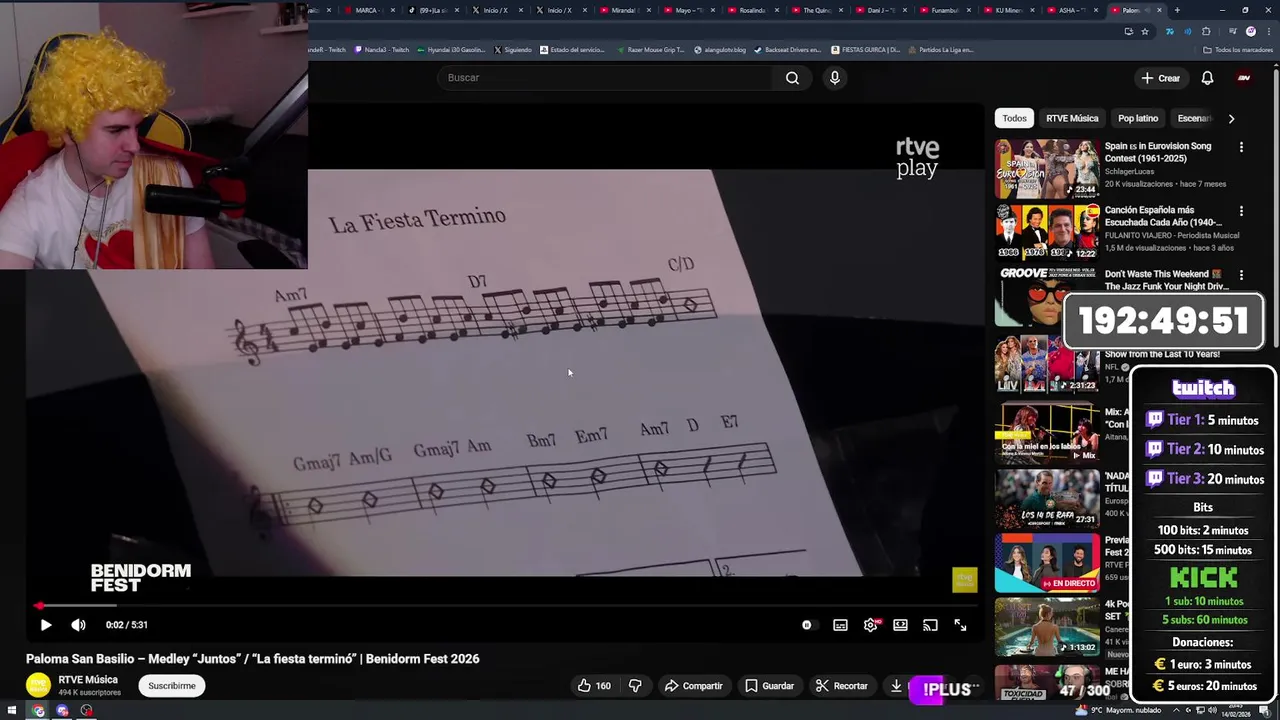Click the Guardar save button

769,686
